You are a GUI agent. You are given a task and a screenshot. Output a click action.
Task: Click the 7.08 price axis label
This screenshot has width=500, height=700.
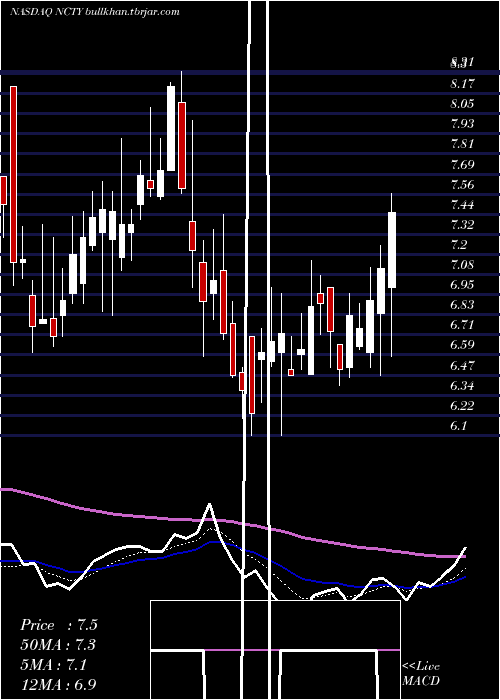coord(462,264)
